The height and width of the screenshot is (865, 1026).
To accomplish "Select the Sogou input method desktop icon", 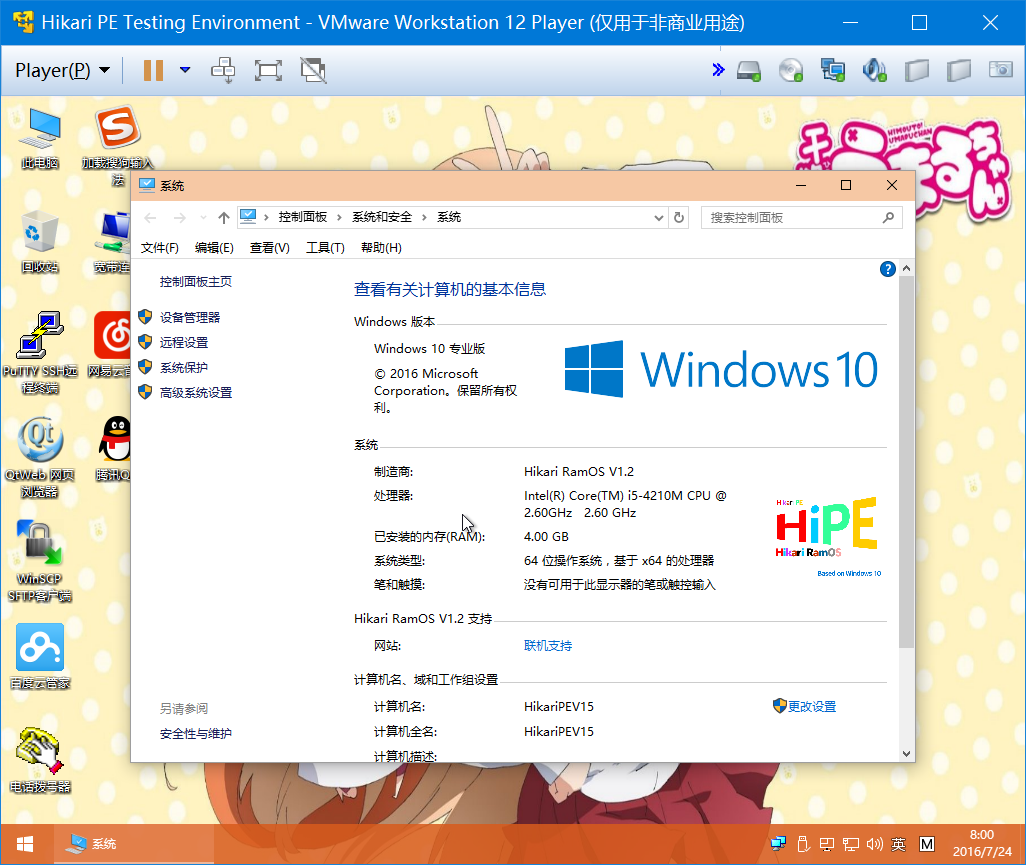I will pos(118,145).
